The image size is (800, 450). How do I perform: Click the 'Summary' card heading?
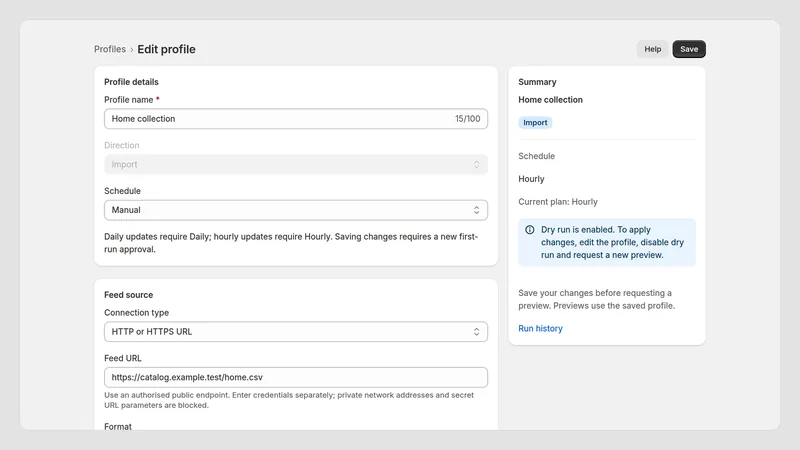[x=537, y=82]
